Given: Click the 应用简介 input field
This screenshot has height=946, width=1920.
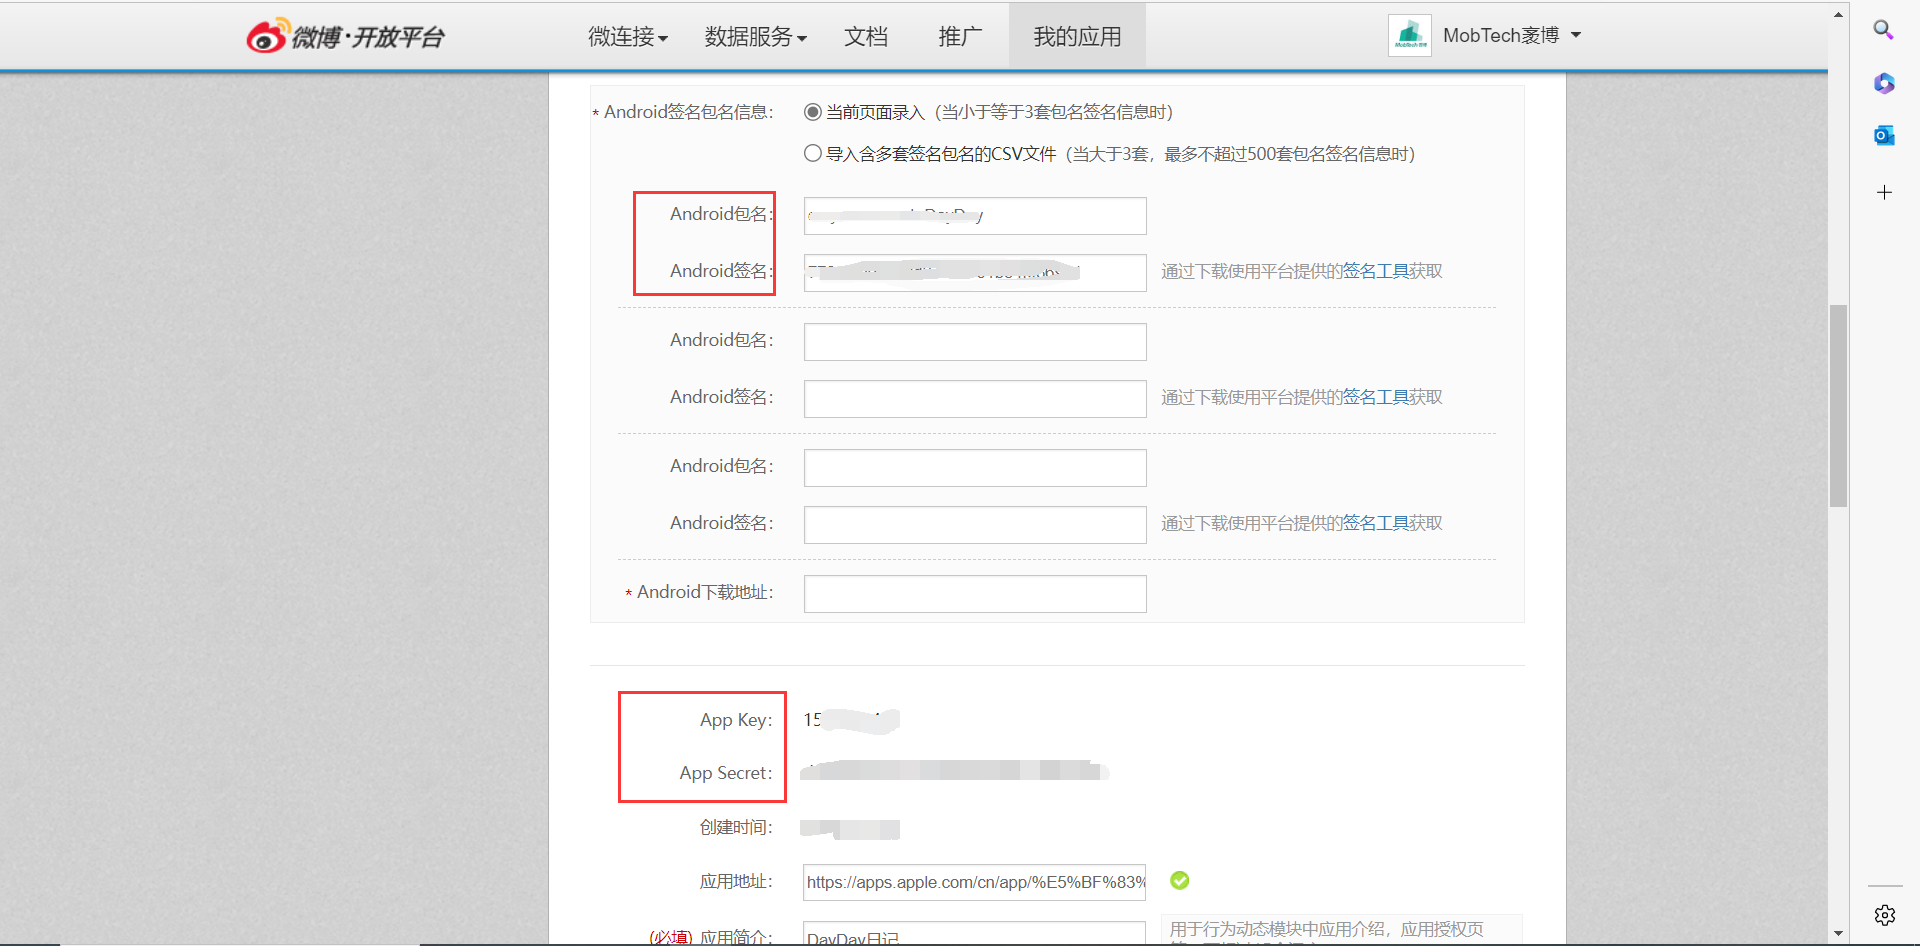Looking at the screenshot, I should click(x=975, y=934).
